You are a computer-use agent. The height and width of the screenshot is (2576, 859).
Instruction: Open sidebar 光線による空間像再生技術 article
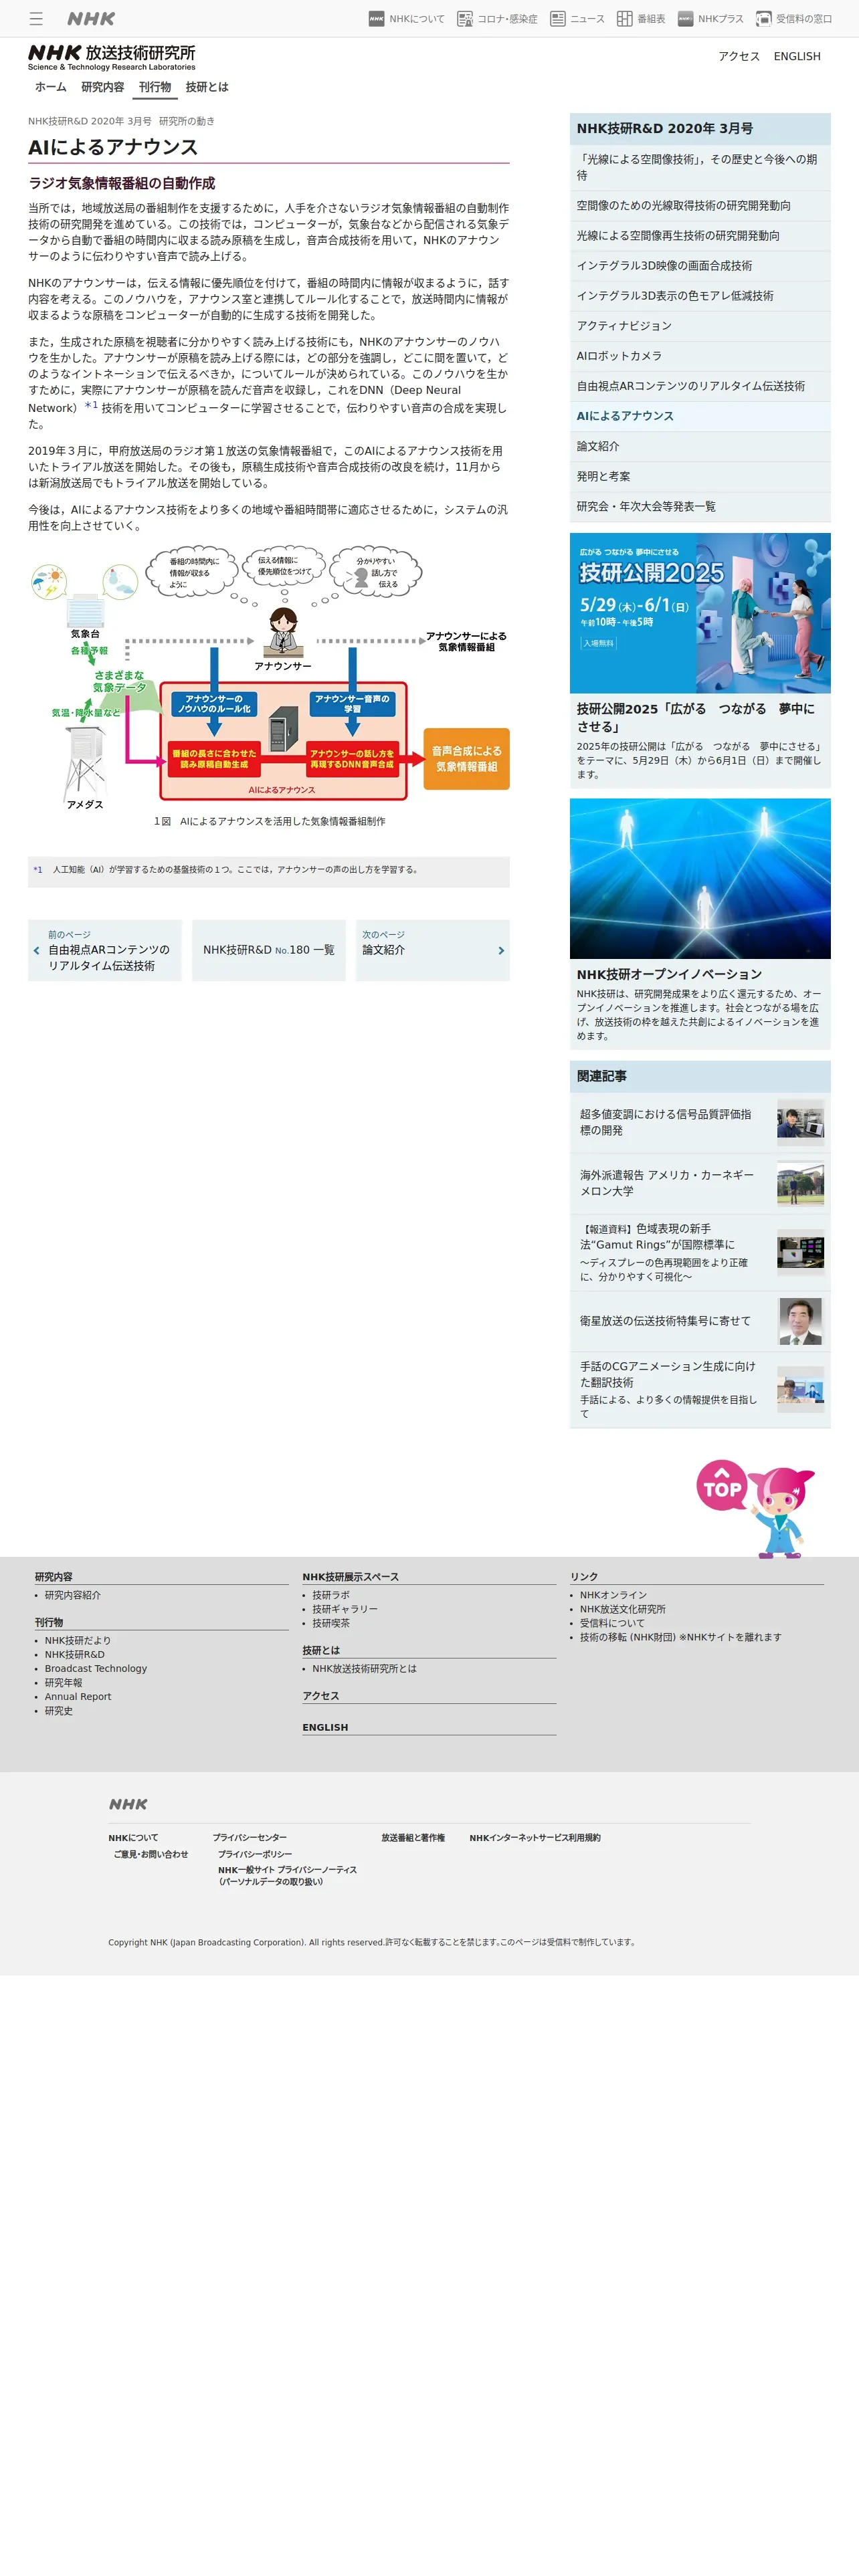click(700, 235)
